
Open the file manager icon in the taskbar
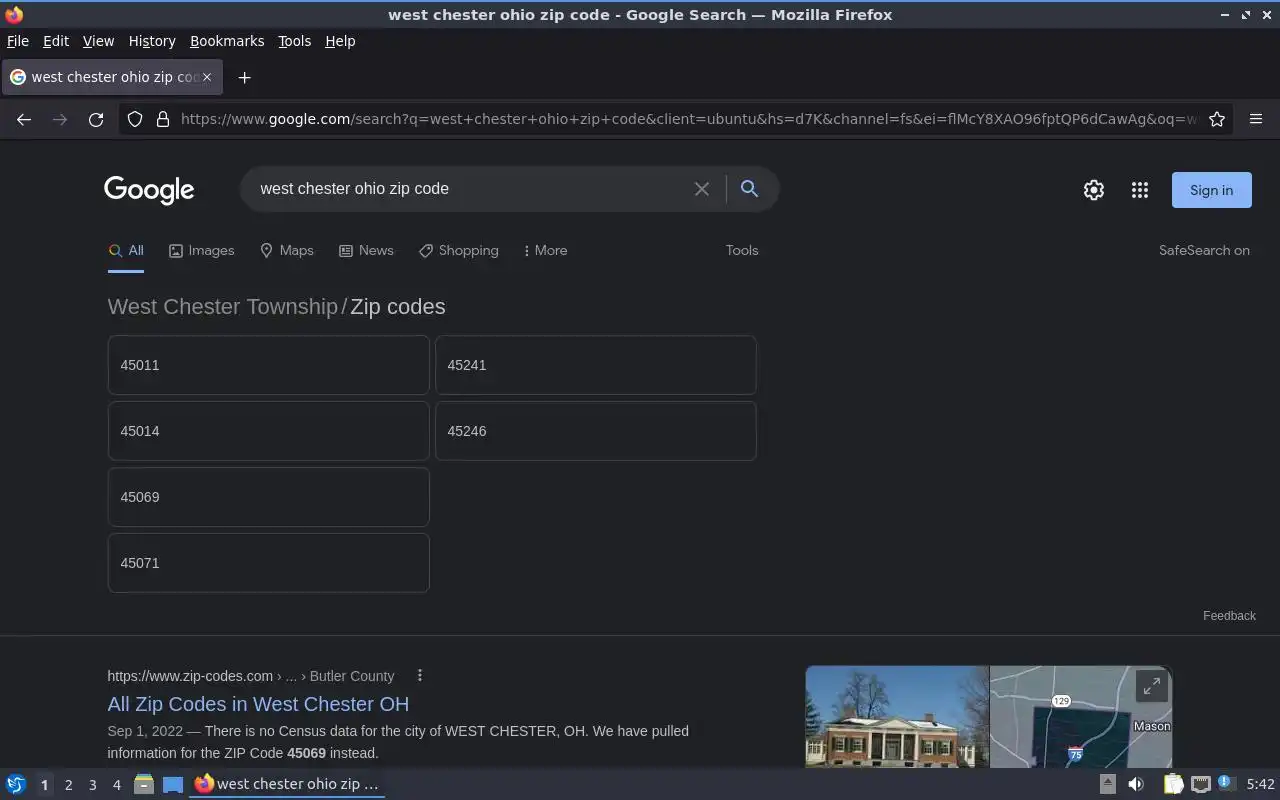[x=144, y=784]
